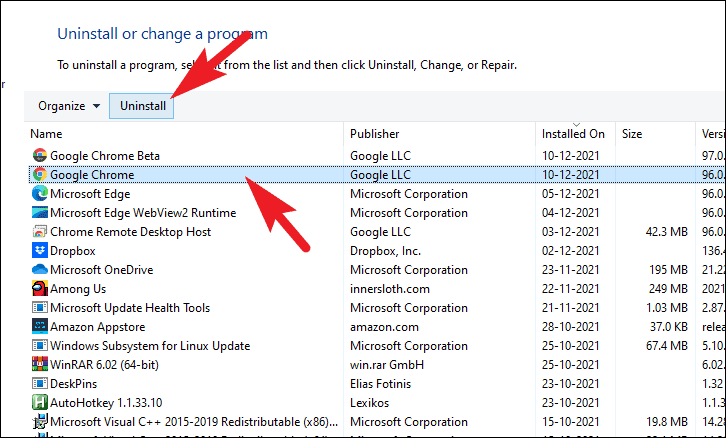Sort by the Name column header
726x438 pixels.
(46, 134)
